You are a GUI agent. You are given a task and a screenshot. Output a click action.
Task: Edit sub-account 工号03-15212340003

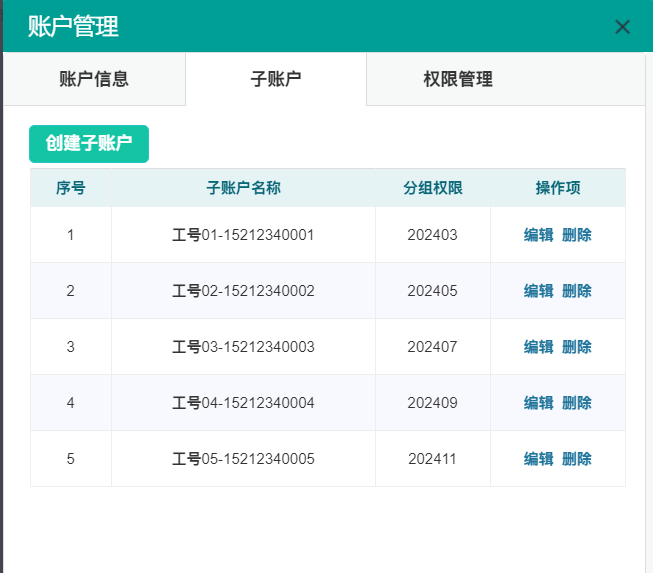pyautogui.click(x=538, y=347)
